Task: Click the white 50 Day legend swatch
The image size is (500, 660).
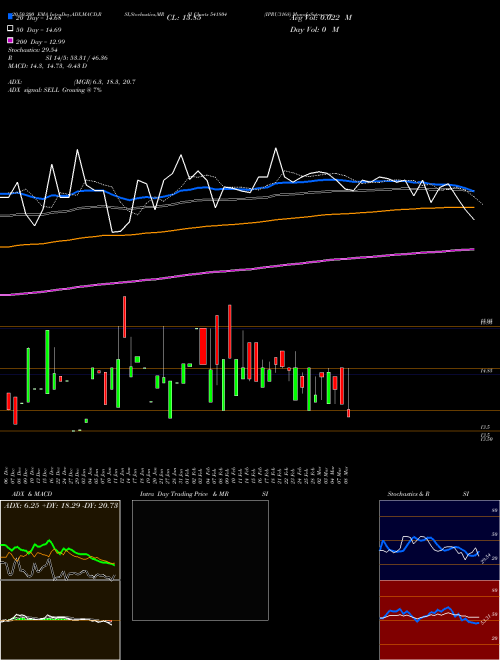Action: (10, 29)
